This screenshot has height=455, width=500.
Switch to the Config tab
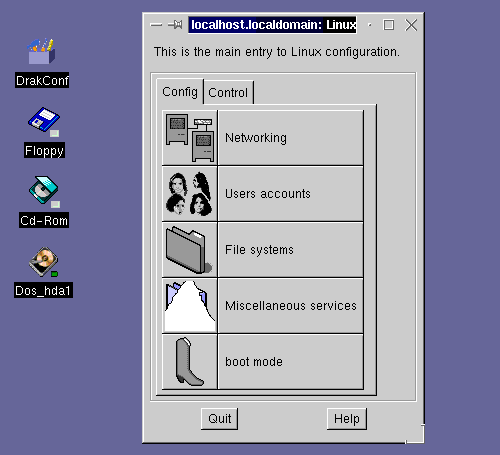[x=180, y=92]
